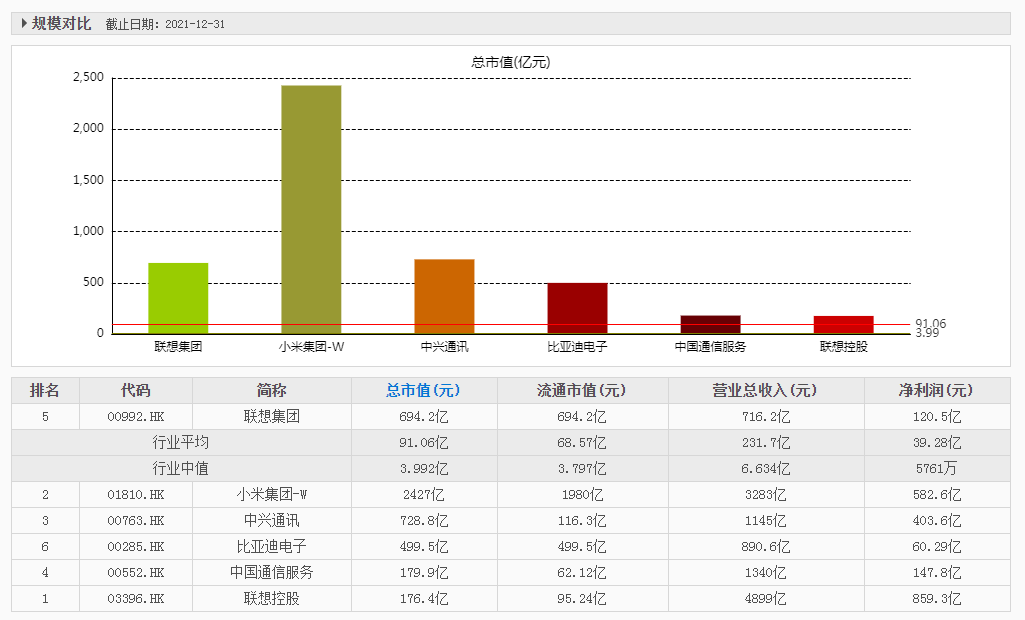1025x620 pixels.
Task: Click 联想集团 net profit value 120.5亿
Action: click(x=937, y=417)
